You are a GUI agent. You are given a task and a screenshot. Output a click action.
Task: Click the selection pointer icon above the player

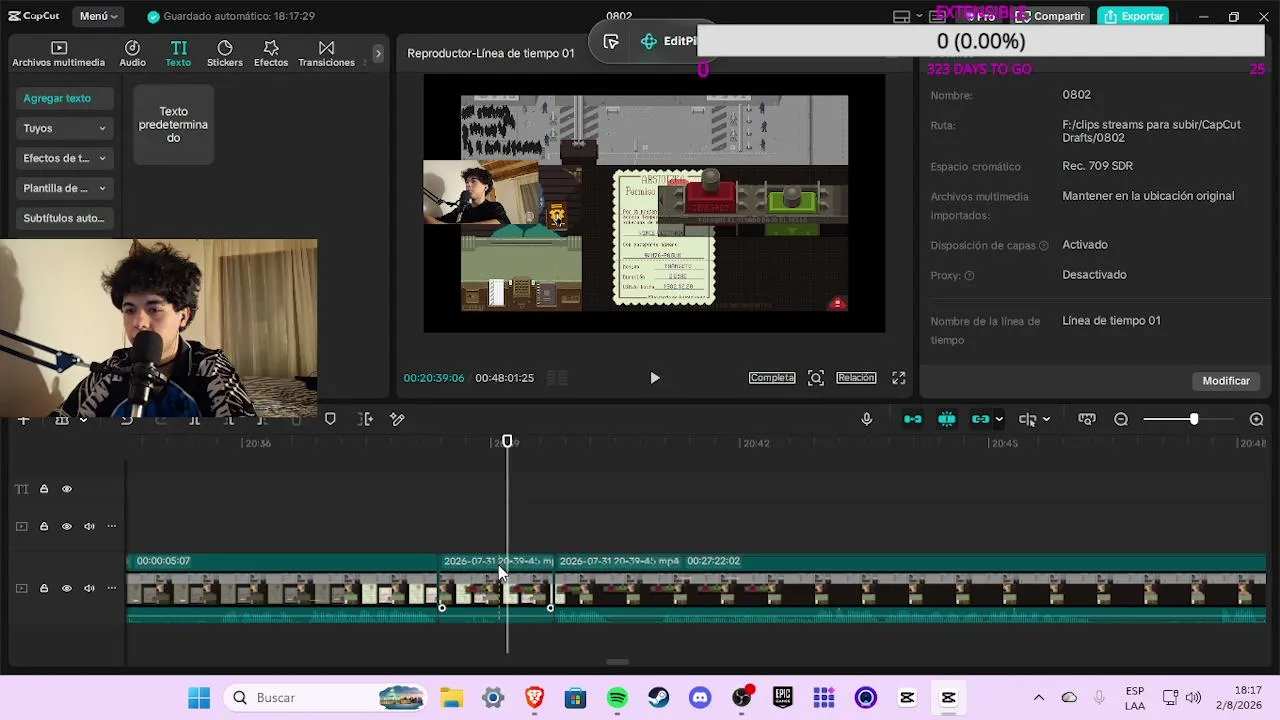(611, 41)
